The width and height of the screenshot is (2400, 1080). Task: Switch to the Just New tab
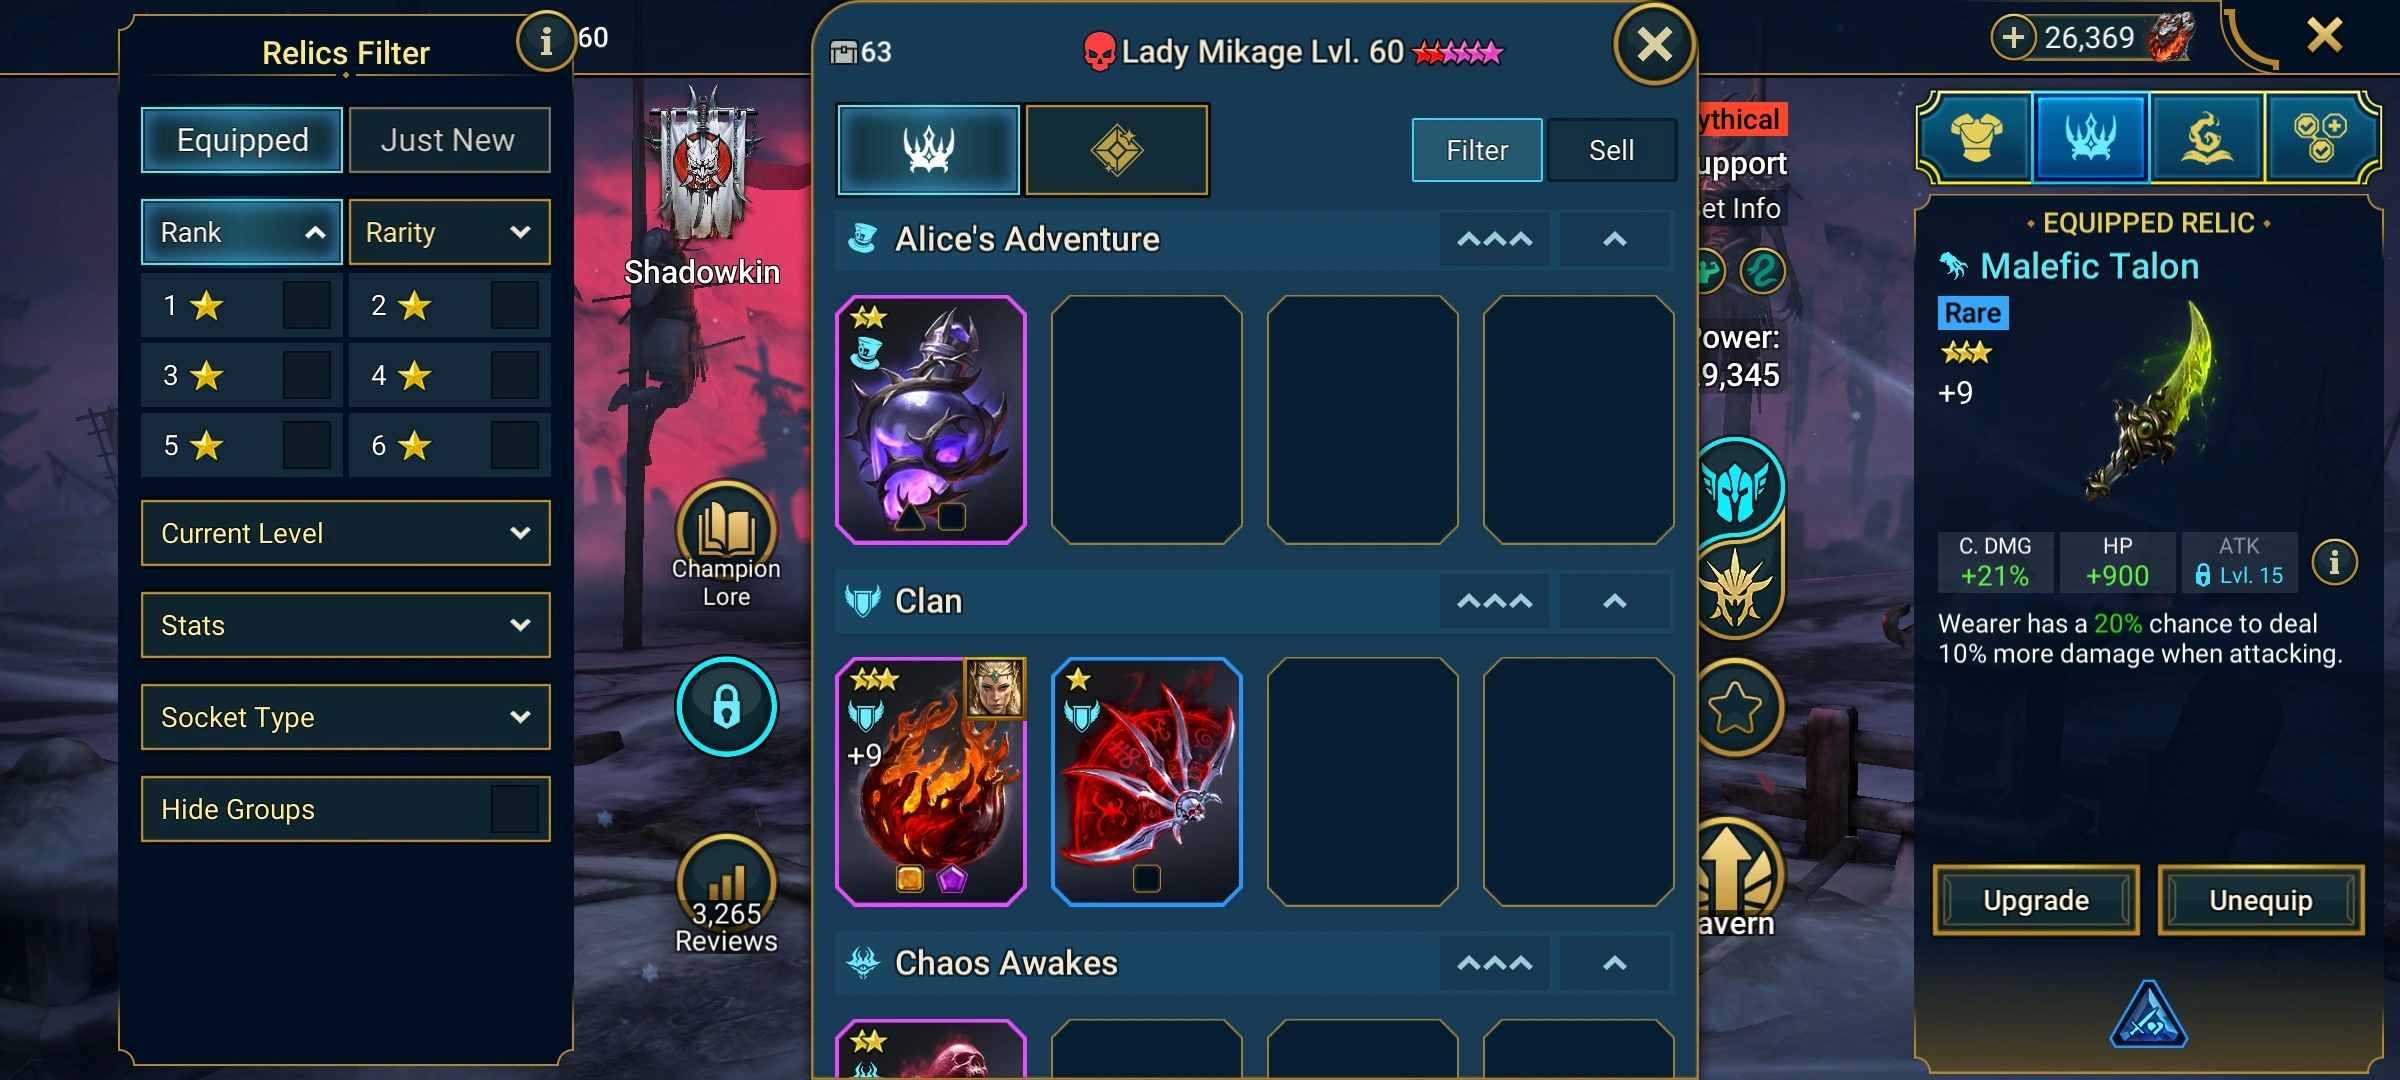click(x=449, y=140)
